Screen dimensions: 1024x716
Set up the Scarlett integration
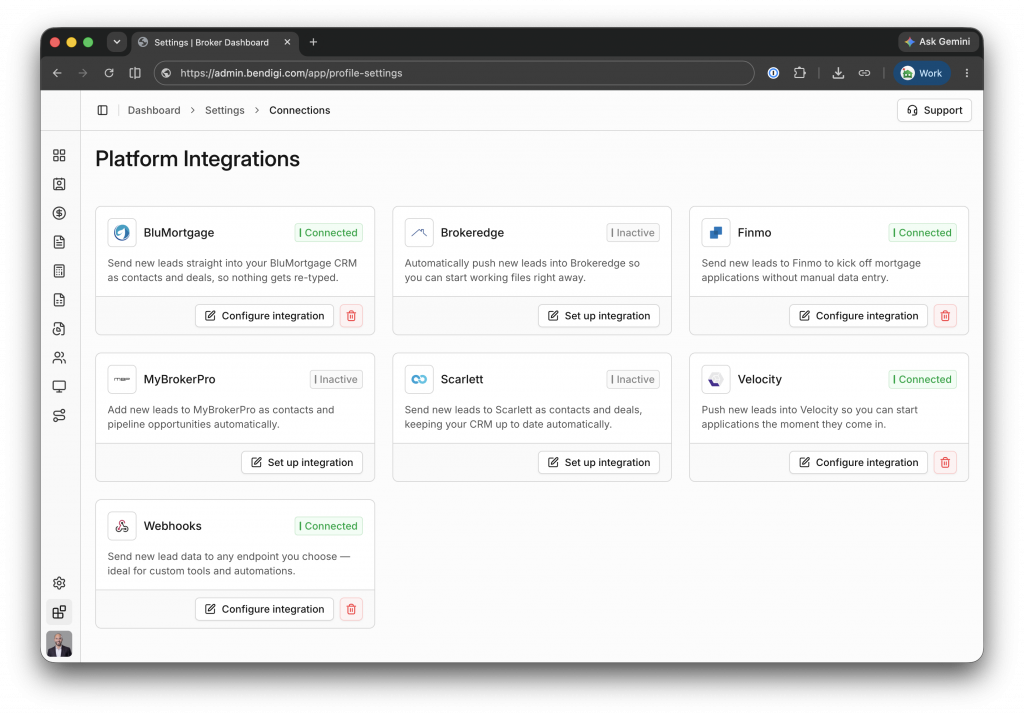point(599,463)
